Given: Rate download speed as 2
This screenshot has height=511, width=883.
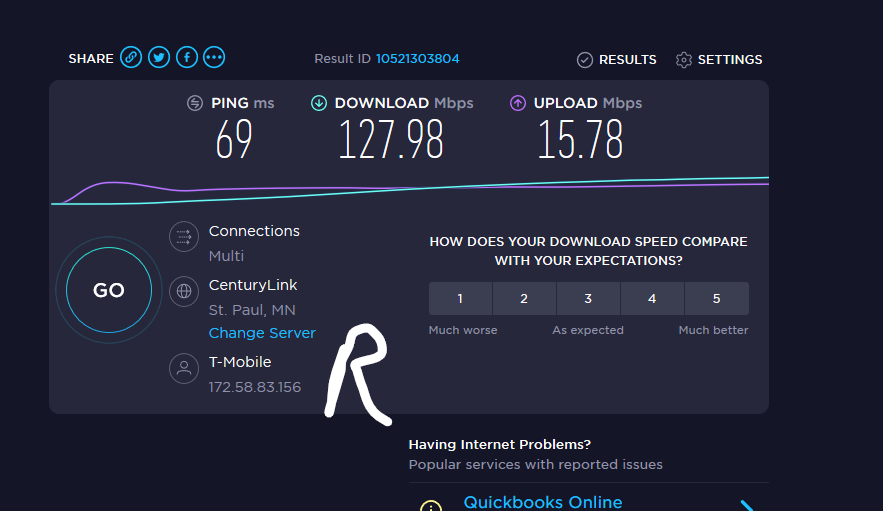Looking at the screenshot, I should 524,299.
